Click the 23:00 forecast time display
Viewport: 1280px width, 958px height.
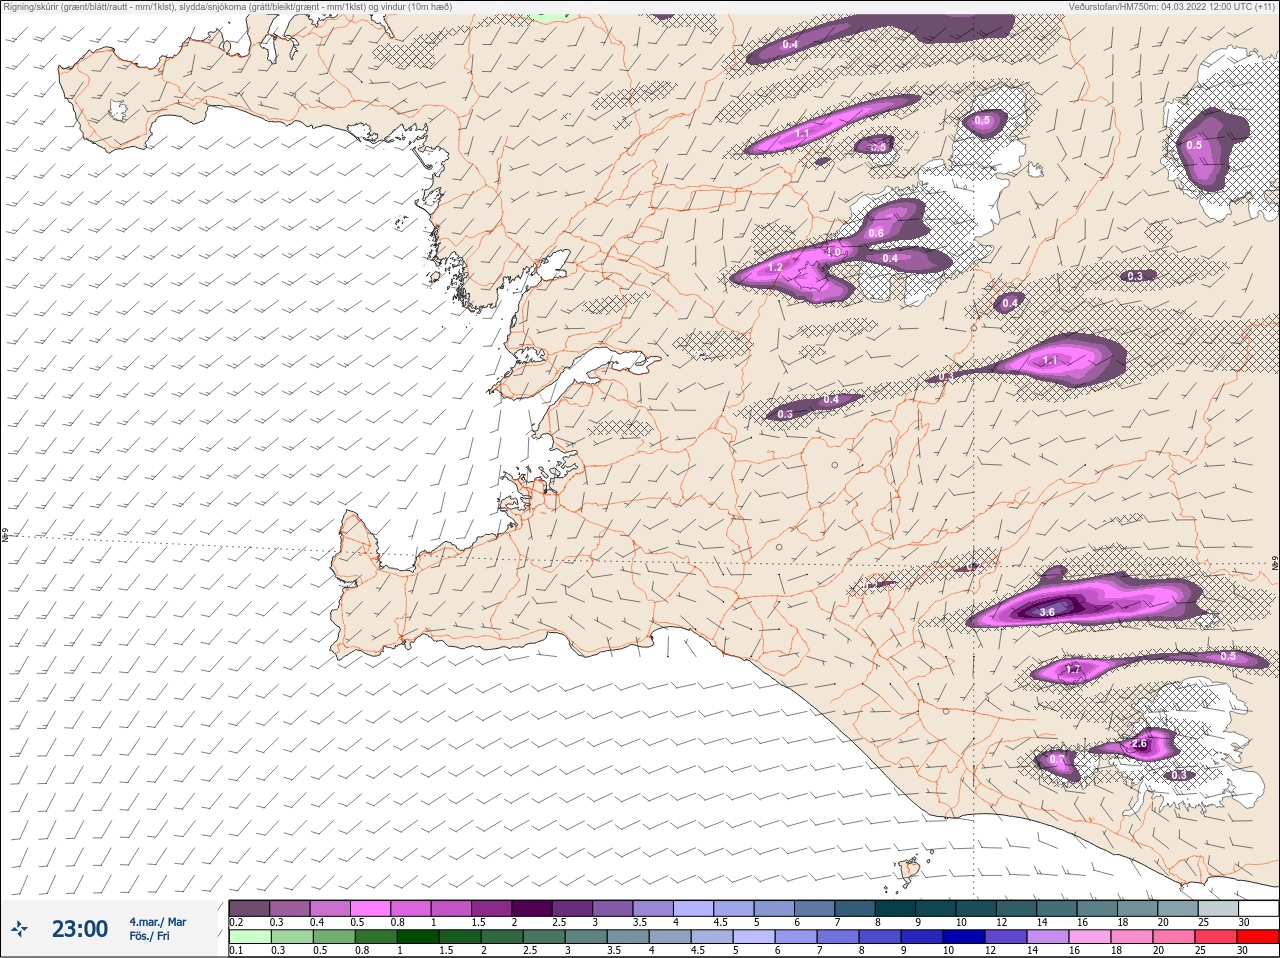click(80, 929)
